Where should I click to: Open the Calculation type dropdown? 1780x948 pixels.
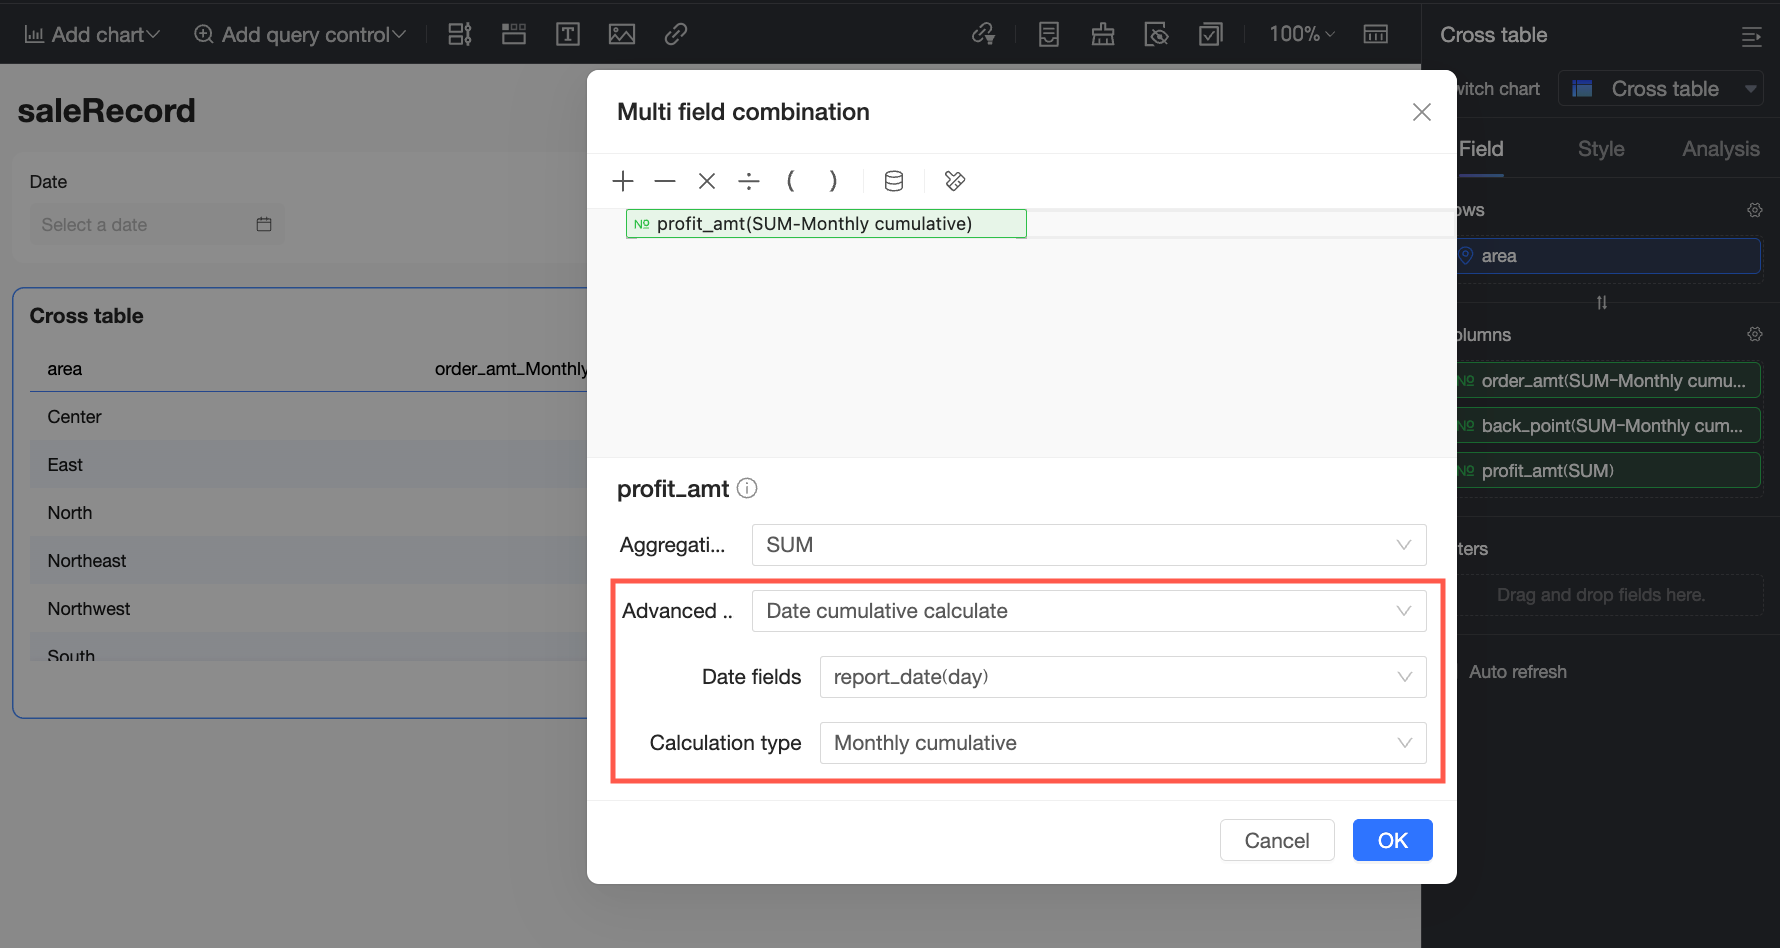[x=1122, y=743]
